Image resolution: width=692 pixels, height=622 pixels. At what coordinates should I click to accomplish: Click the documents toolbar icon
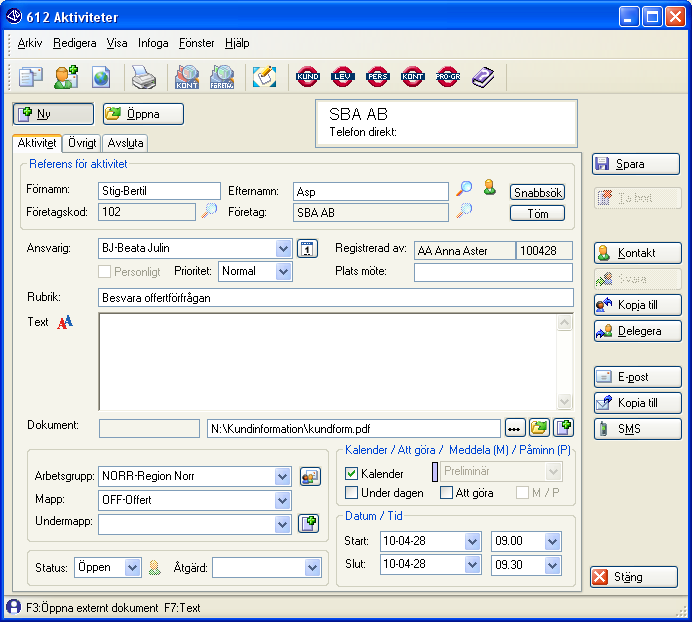click(x=30, y=77)
